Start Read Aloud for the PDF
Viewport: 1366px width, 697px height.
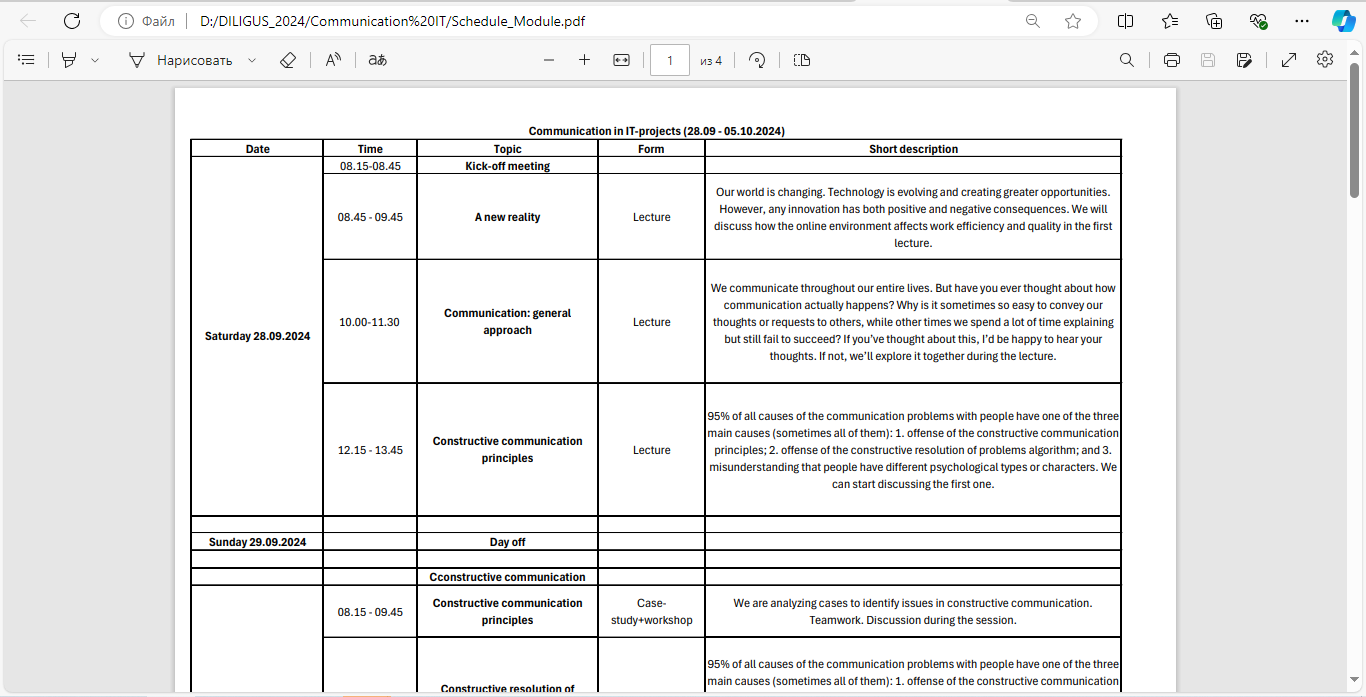coord(333,60)
